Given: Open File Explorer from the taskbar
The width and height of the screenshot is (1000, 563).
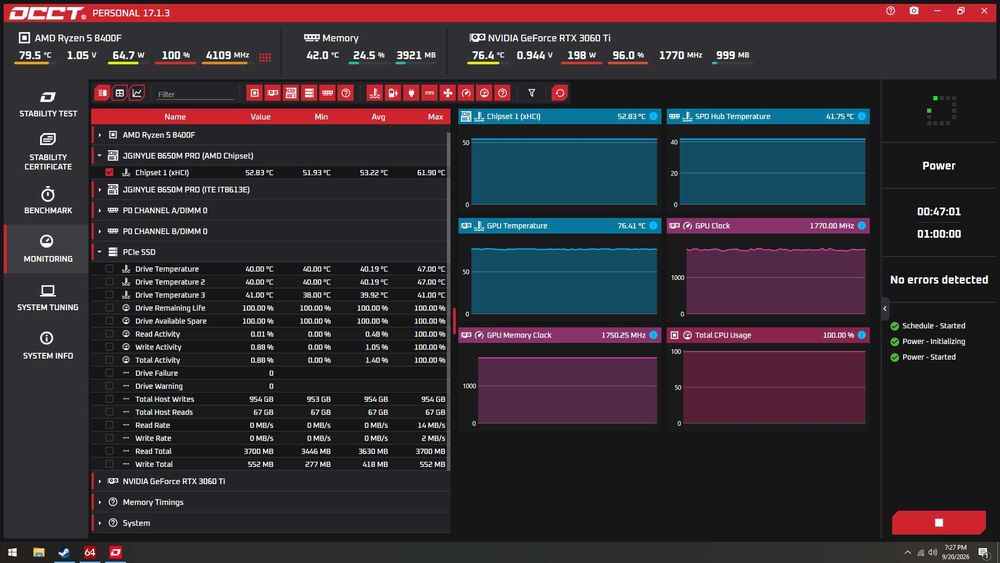Looking at the screenshot, I should [39, 552].
